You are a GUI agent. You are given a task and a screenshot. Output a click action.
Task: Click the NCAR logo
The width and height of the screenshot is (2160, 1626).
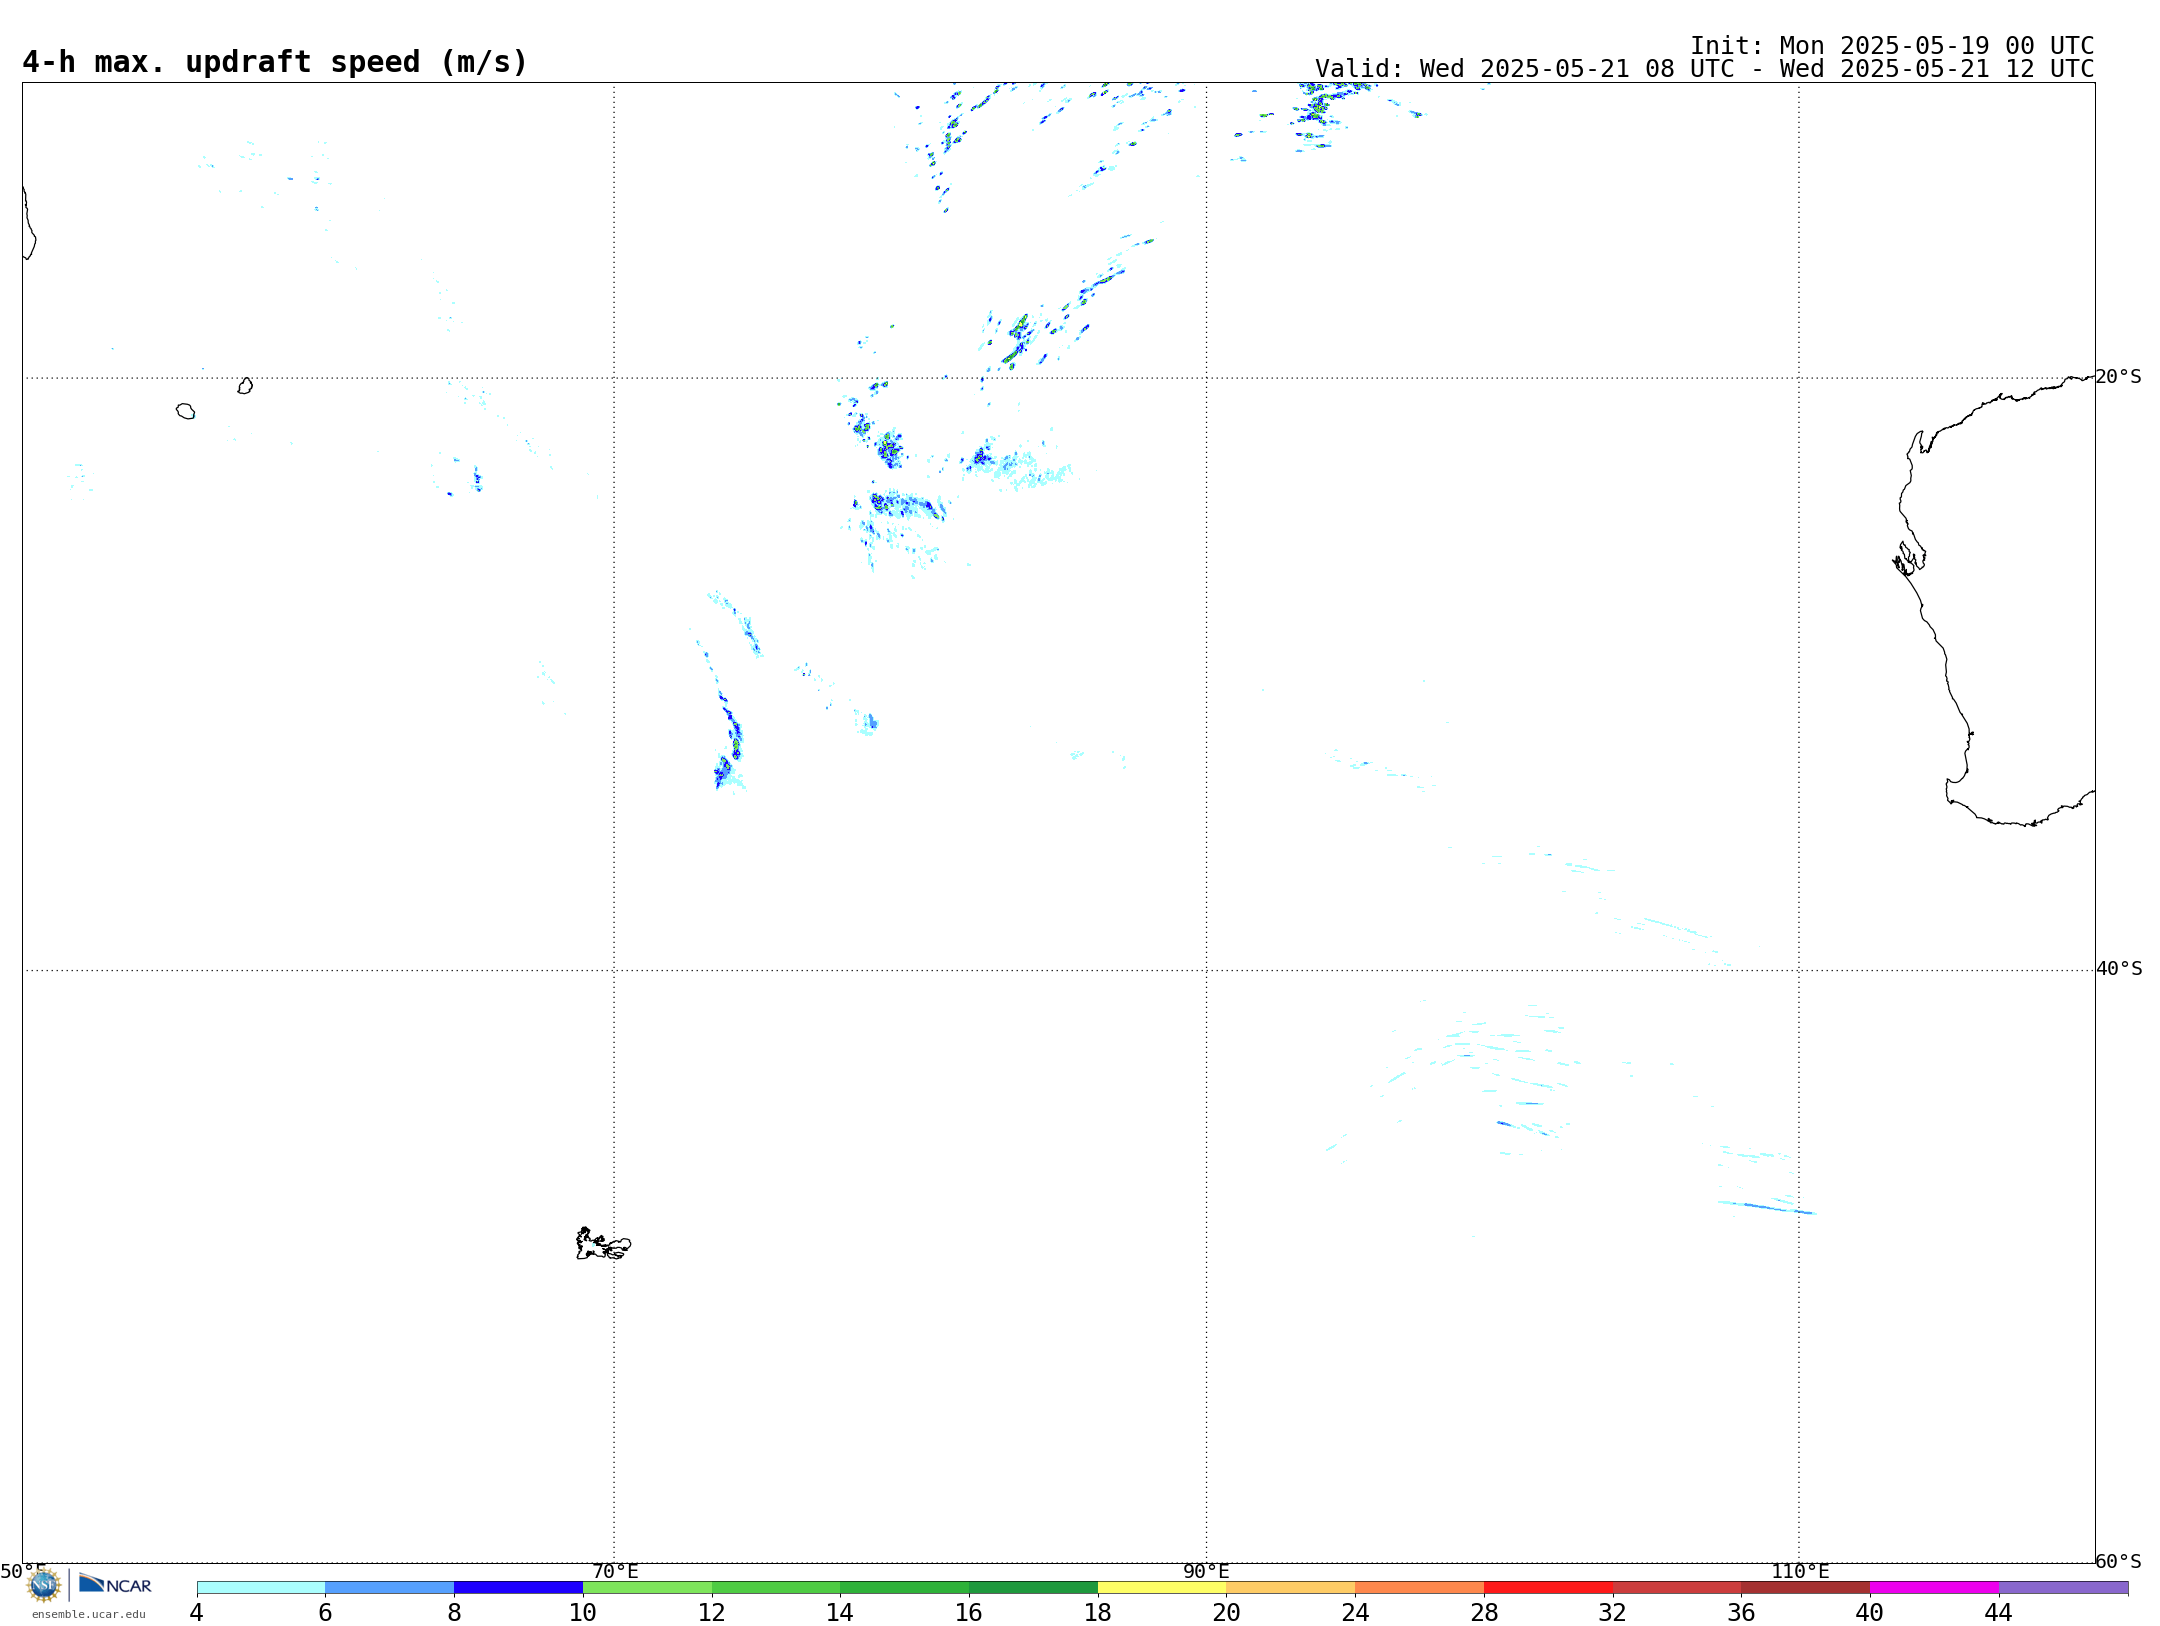115,1584
